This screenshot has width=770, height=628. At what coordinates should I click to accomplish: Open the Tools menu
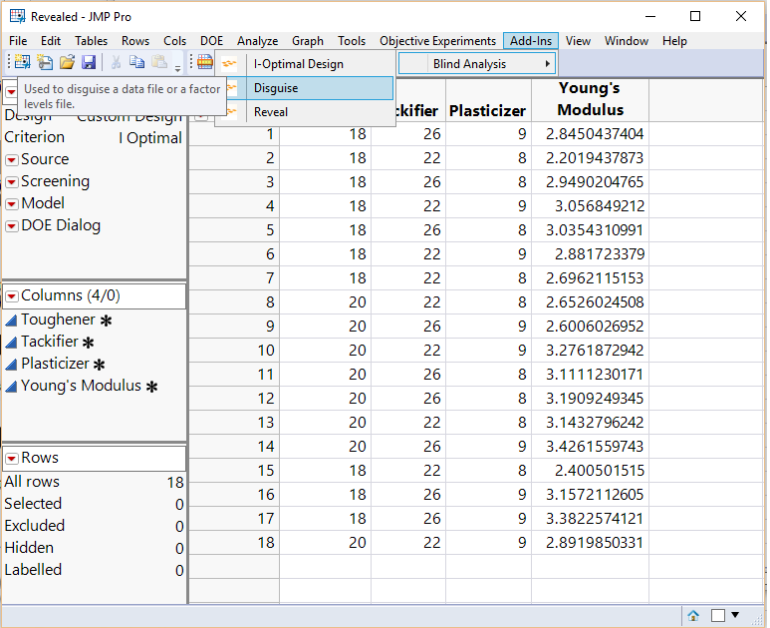coord(351,41)
